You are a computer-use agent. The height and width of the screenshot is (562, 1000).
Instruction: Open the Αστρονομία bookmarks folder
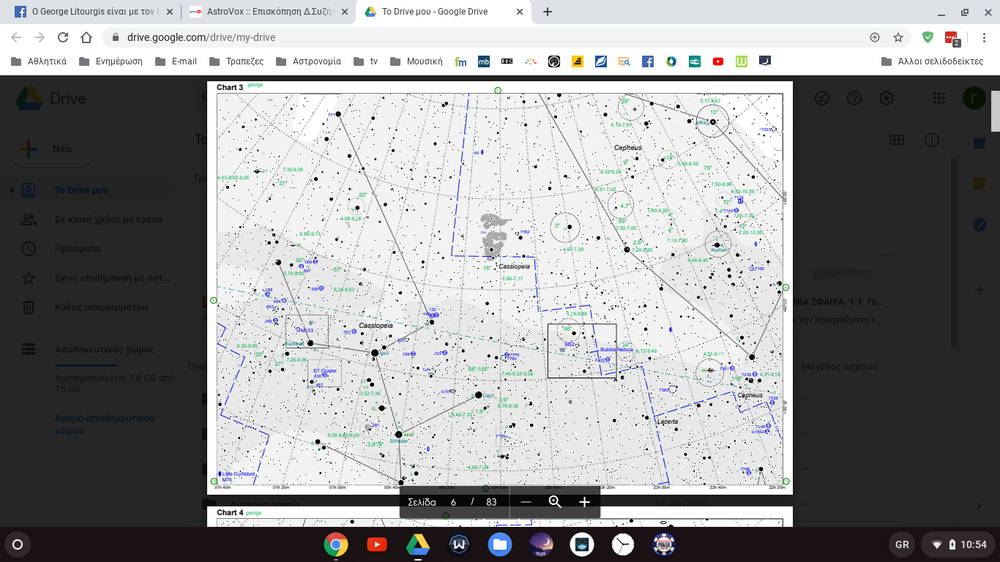tap(309, 61)
